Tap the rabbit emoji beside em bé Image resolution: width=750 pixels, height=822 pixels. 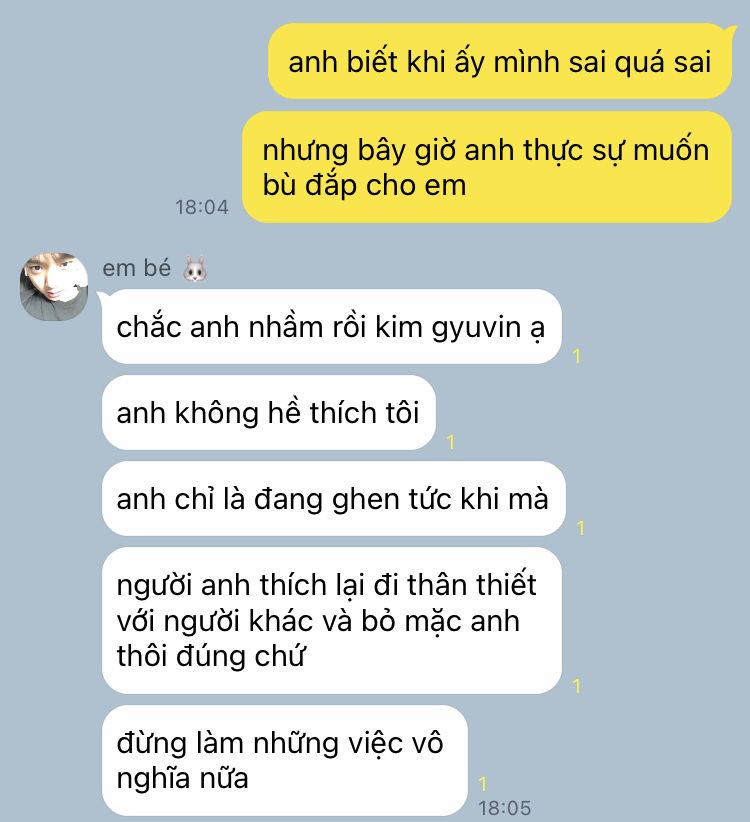click(x=195, y=269)
